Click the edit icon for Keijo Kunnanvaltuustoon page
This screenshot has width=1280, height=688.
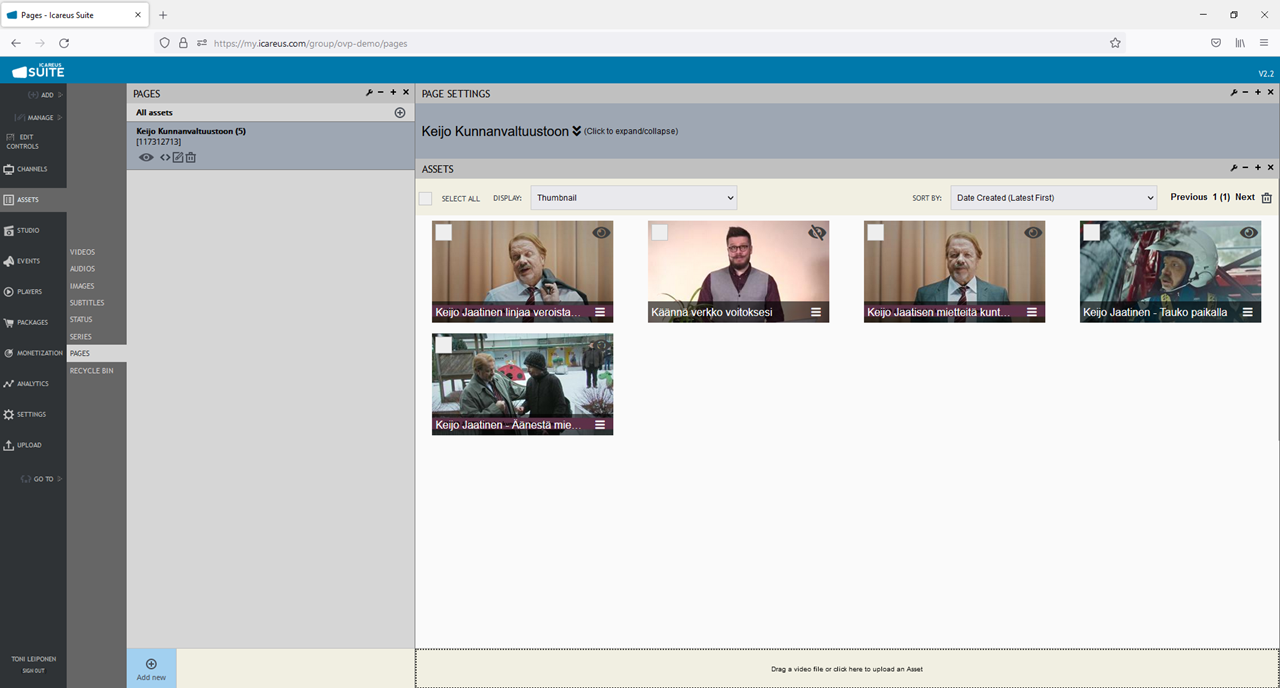click(x=178, y=158)
